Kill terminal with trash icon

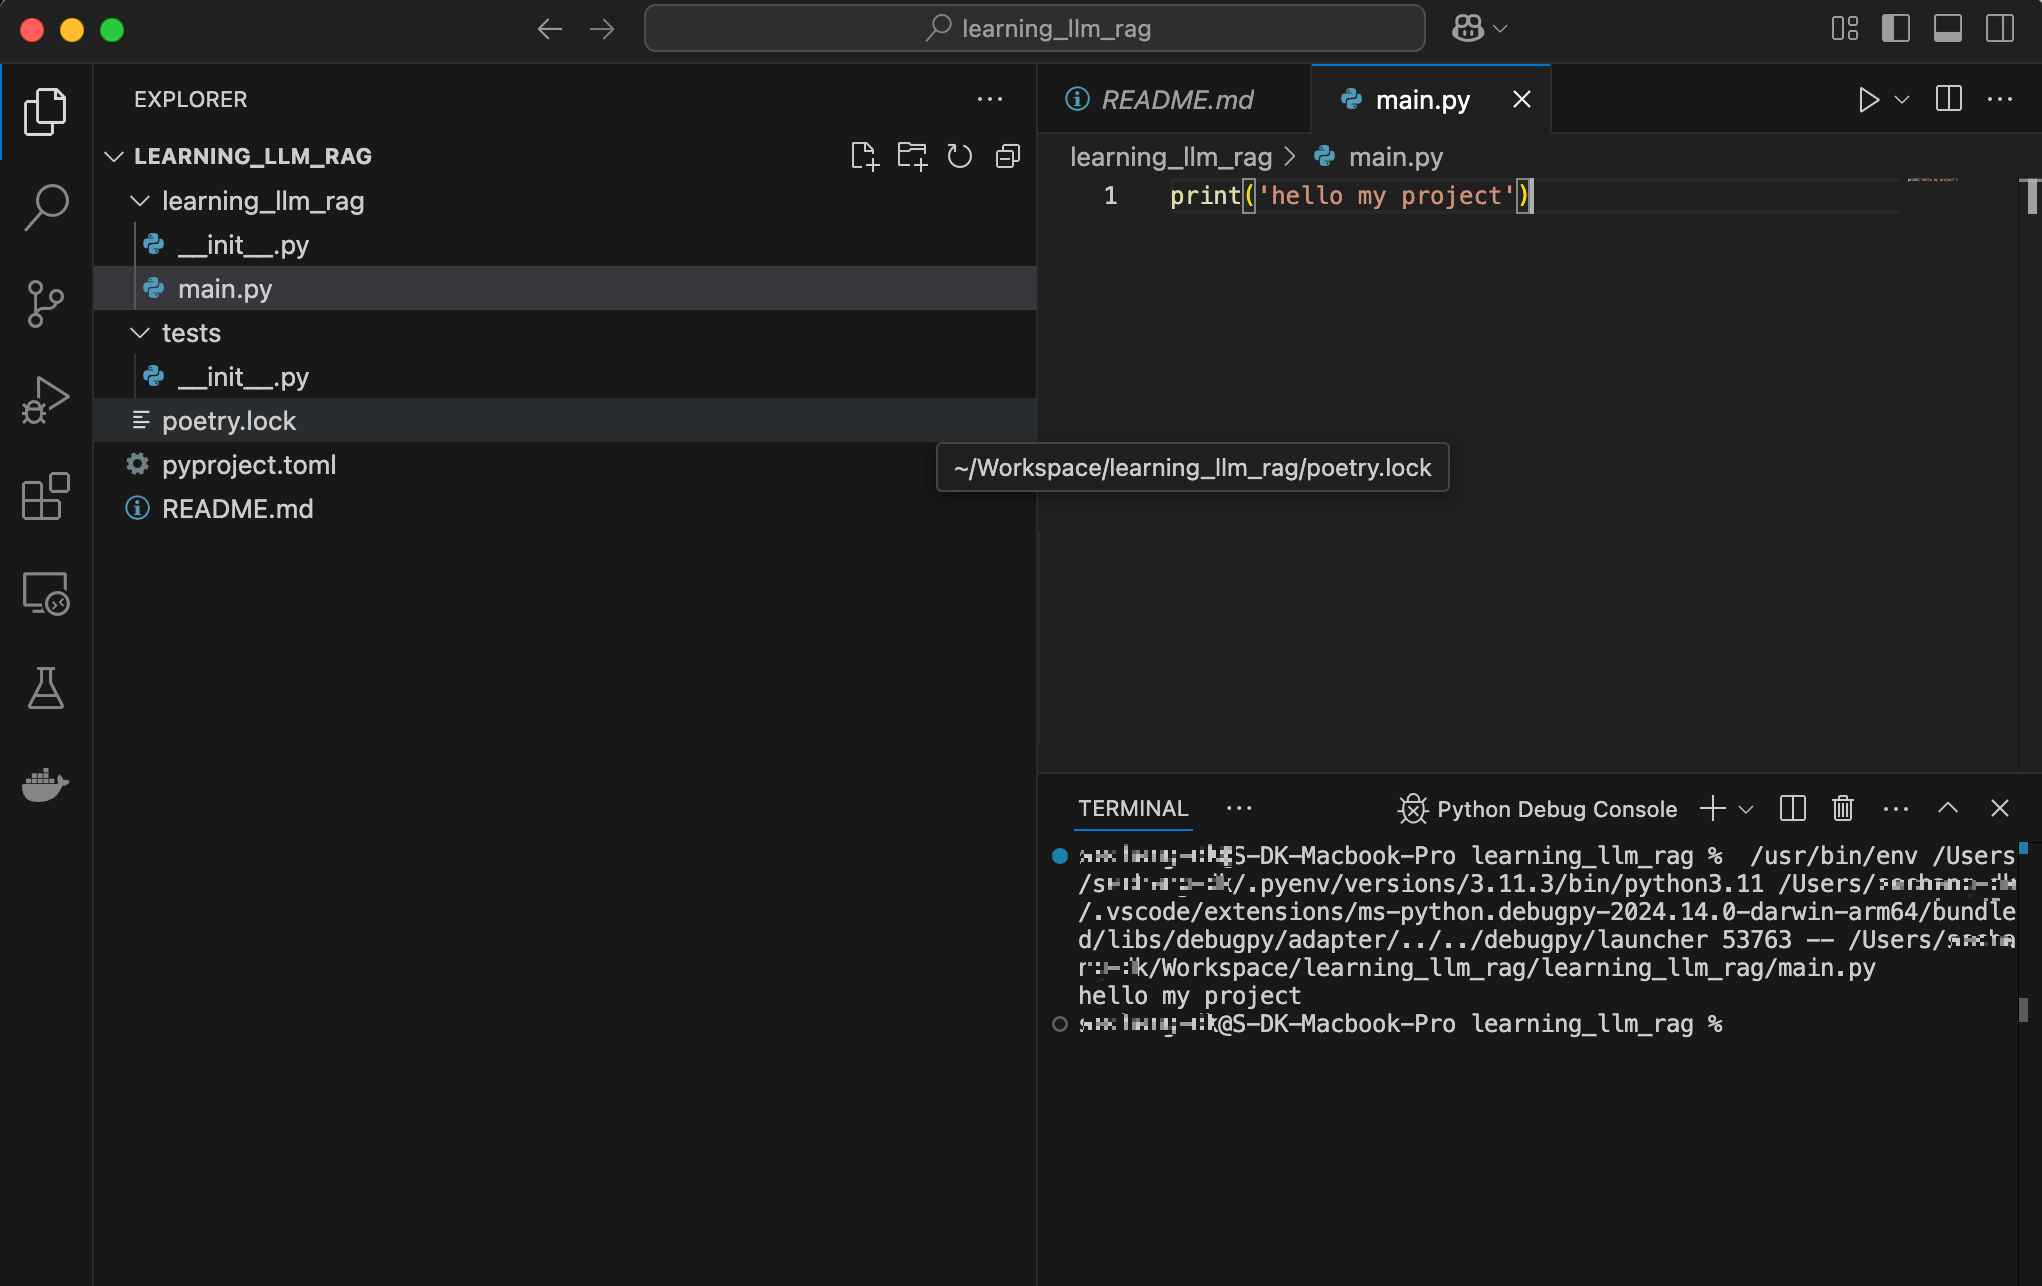pyautogui.click(x=1843, y=808)
